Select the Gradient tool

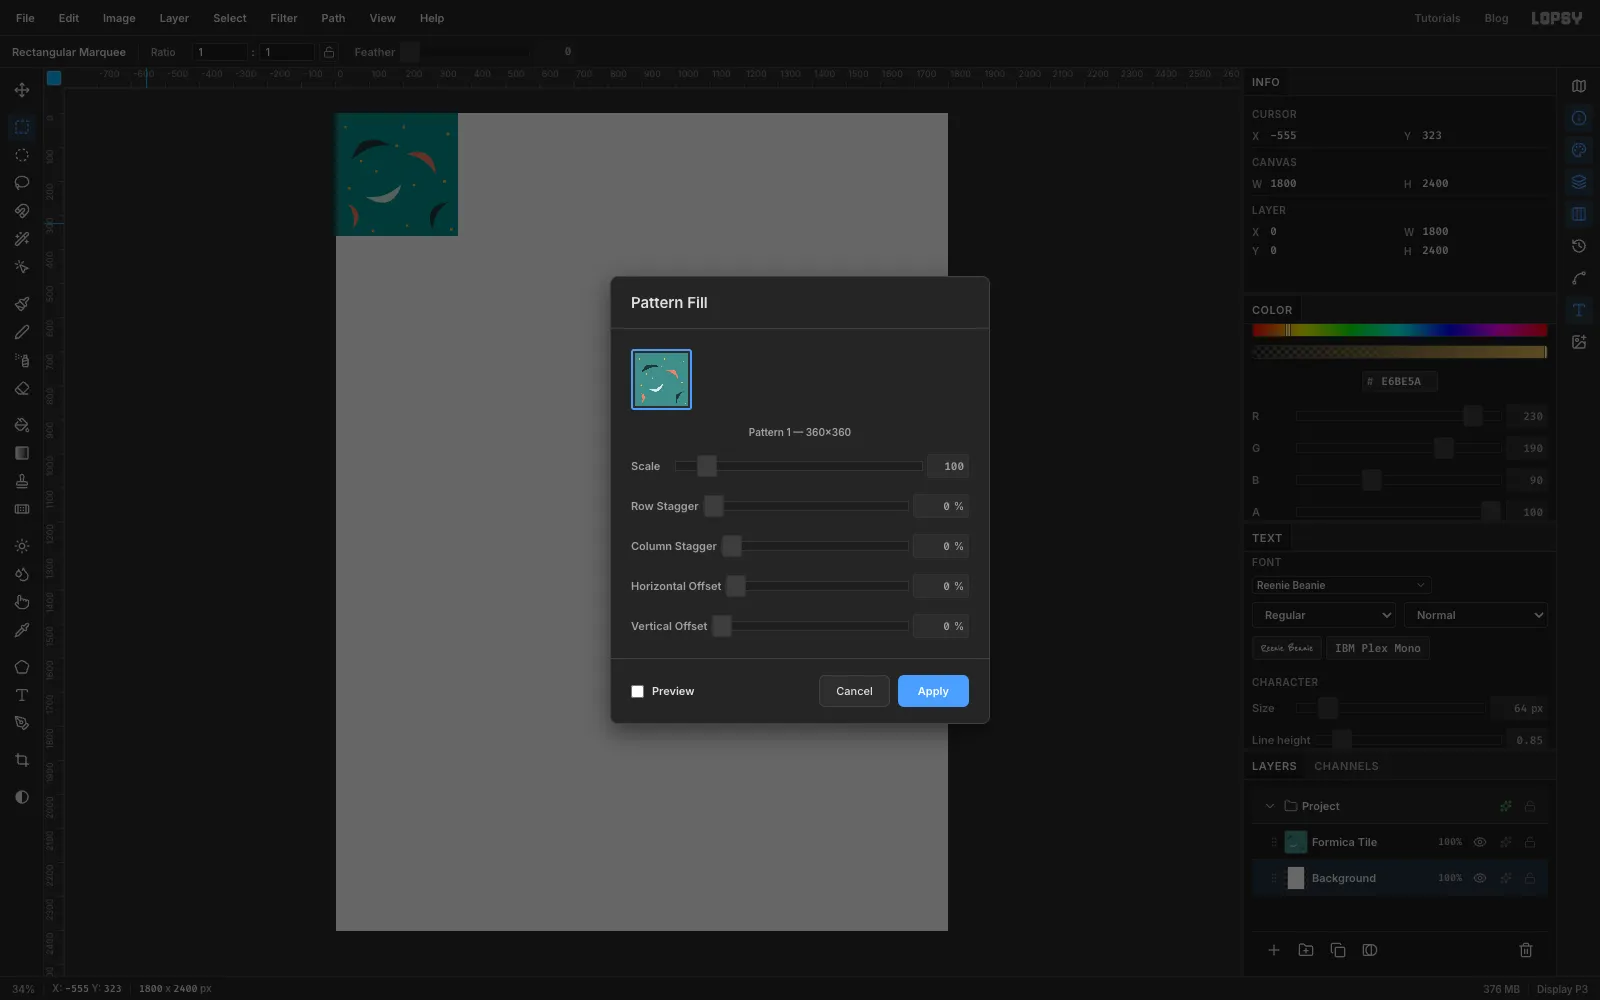click(x=22, y=453)
